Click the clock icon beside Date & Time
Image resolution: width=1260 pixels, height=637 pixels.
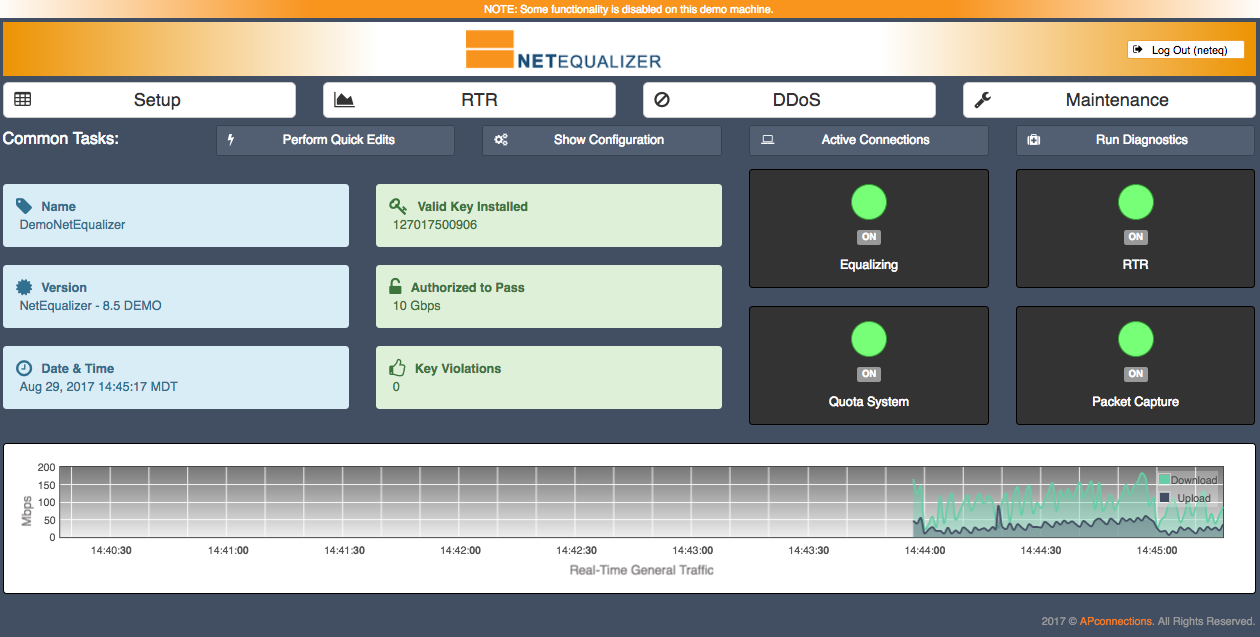point(25,368)
